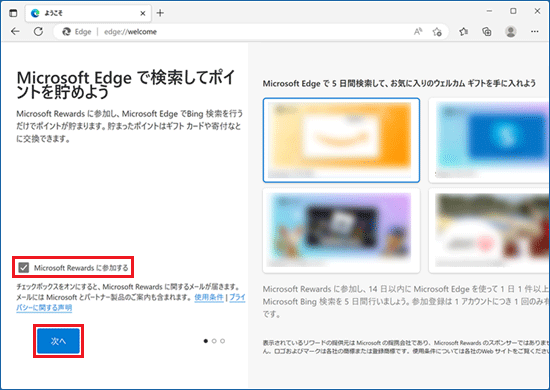Open the profile avatar icon
The height and width of the screenshot is (390, 550).
(x=511, y=32)
